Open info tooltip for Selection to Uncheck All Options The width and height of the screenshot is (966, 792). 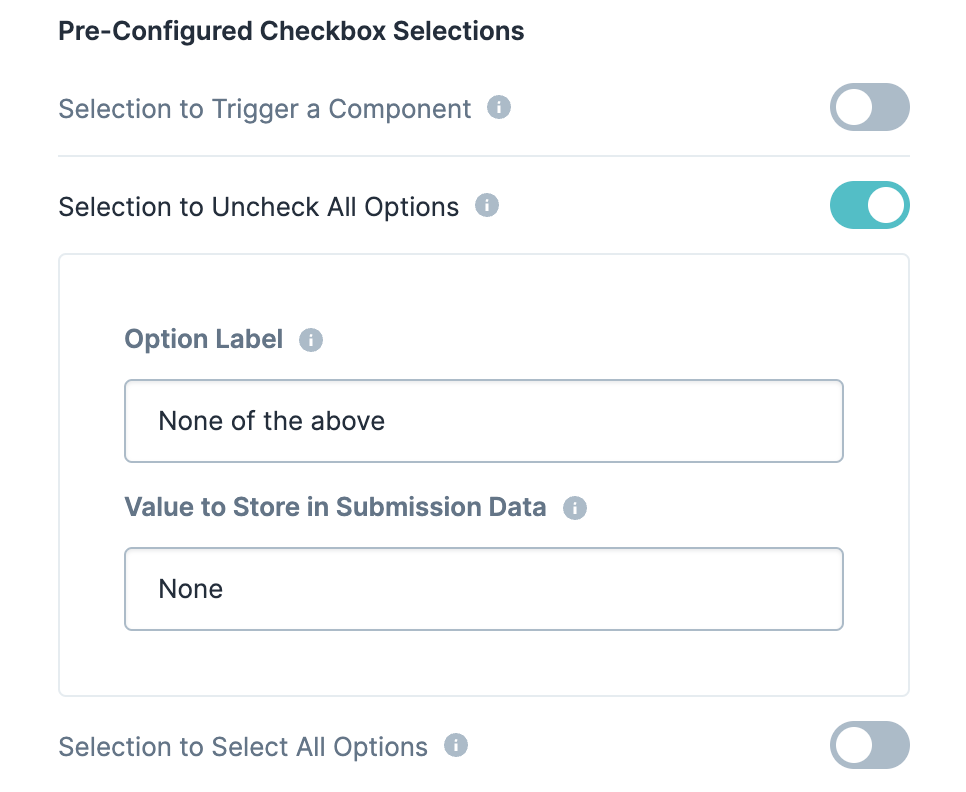pyautogui.click(x=487, y=205)
